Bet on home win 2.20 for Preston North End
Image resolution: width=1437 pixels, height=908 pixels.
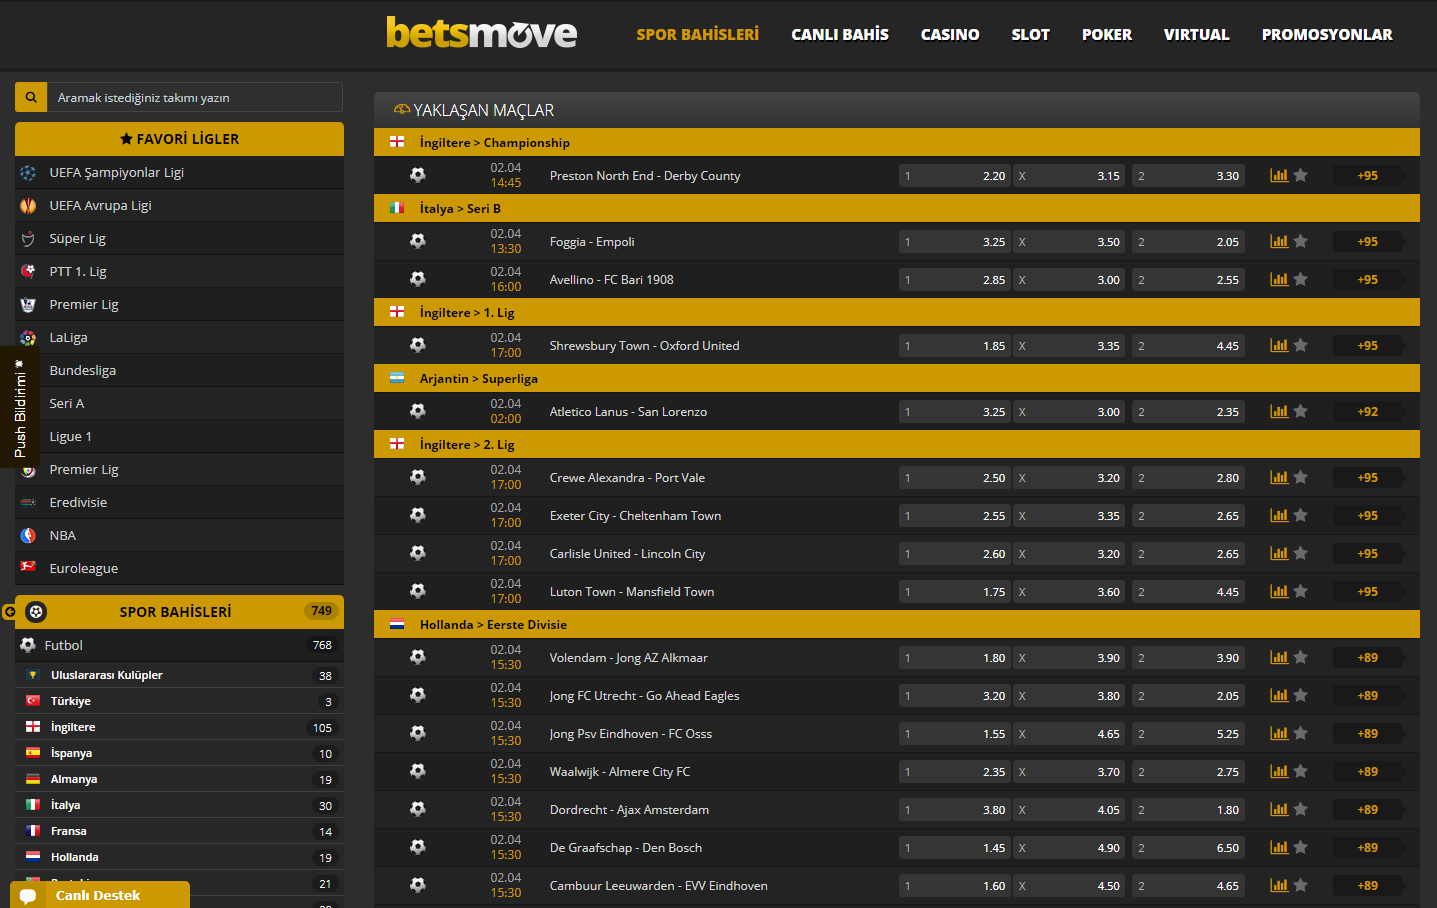click(x=955, y=175)
